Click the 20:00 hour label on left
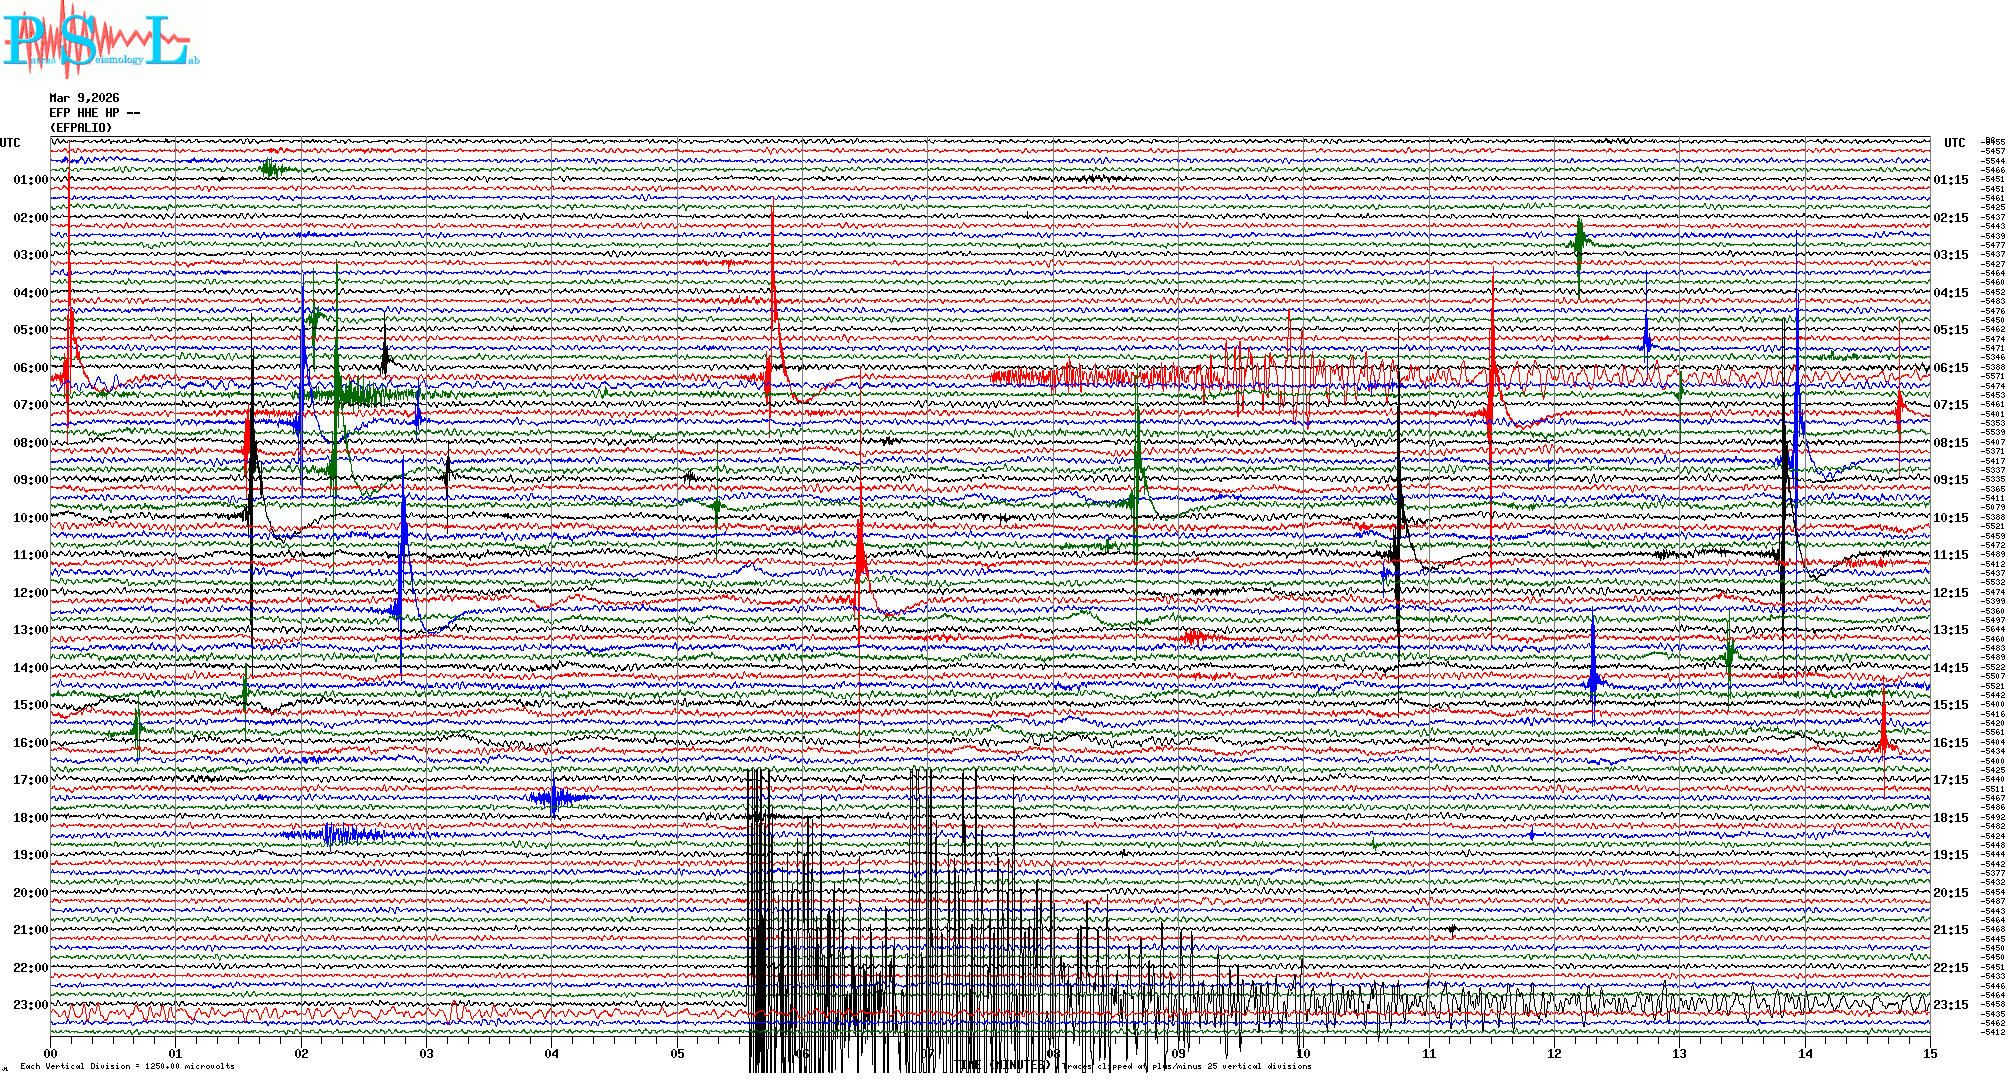This screenshot has width=2010, height=1080. click(30, 893)
